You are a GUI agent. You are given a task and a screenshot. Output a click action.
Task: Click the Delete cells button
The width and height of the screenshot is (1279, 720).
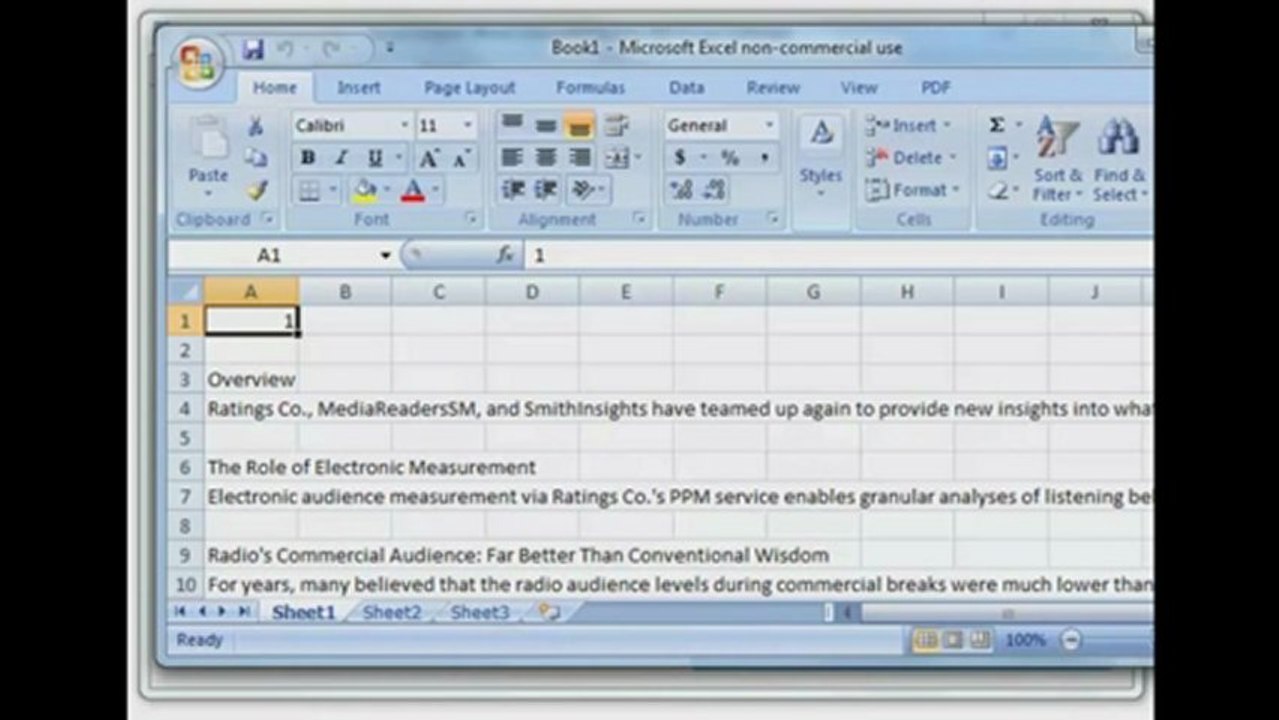910,158
